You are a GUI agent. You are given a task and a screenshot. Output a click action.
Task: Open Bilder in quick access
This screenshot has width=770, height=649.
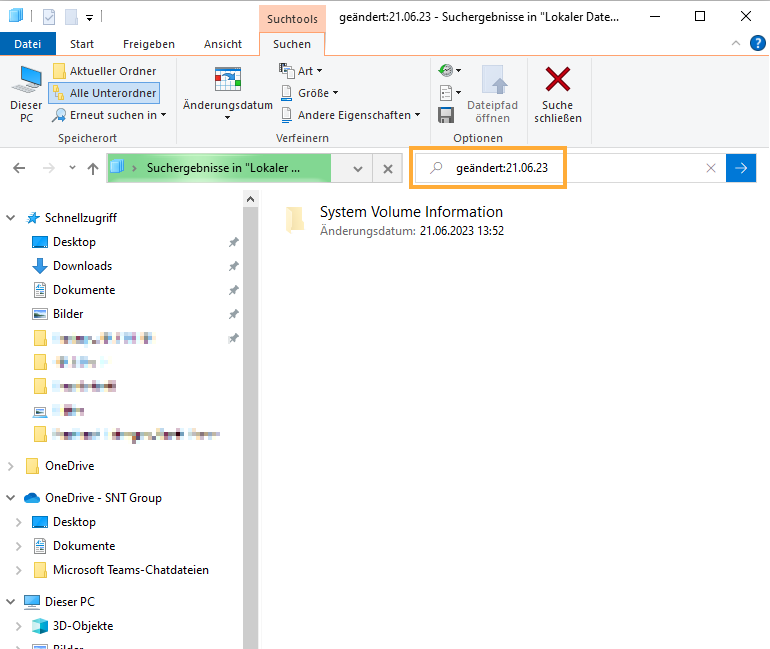click(x=68, y=314)
